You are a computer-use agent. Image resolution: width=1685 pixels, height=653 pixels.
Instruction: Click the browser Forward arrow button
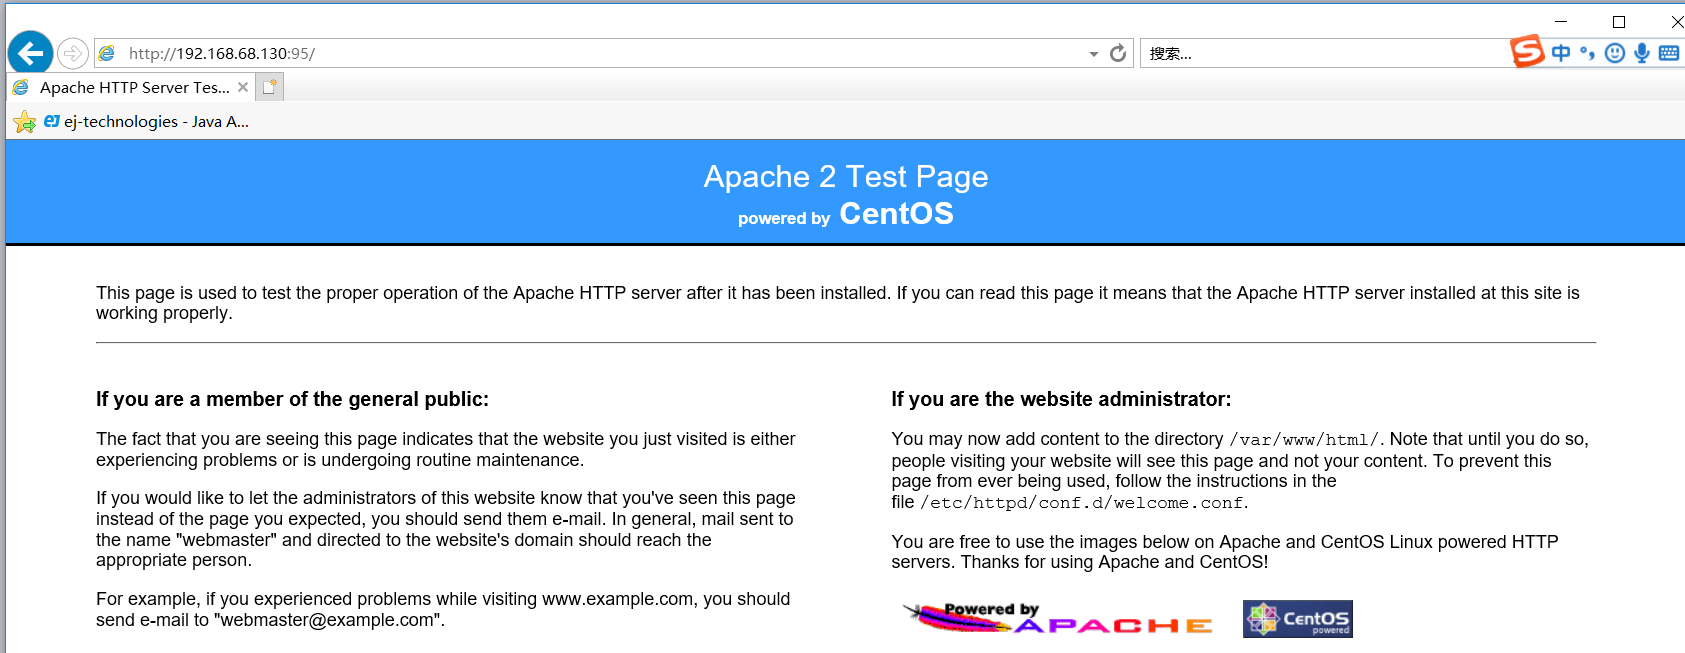coord(73,53)
